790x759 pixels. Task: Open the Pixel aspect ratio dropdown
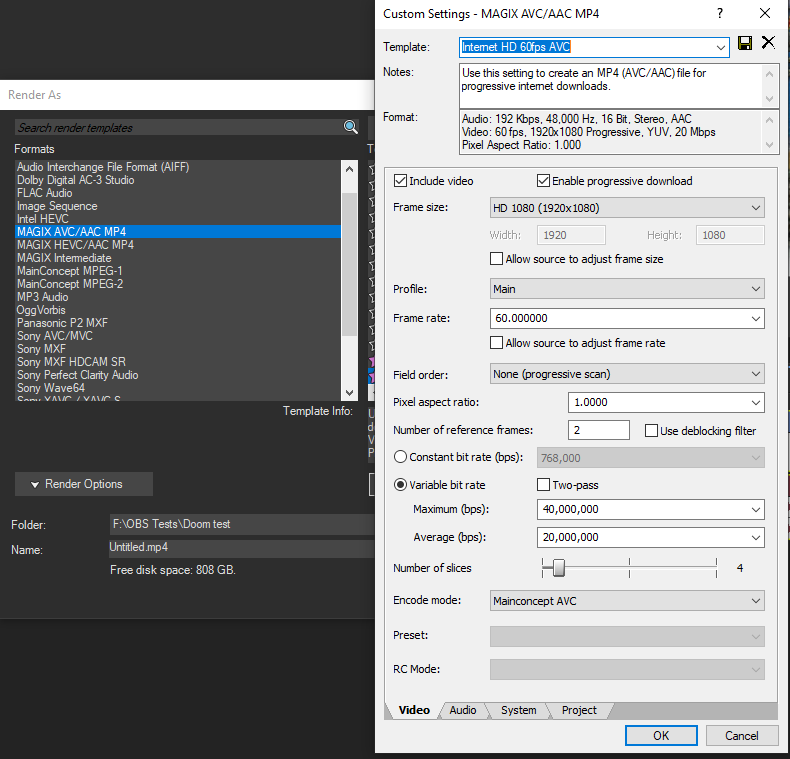(756, 403)
